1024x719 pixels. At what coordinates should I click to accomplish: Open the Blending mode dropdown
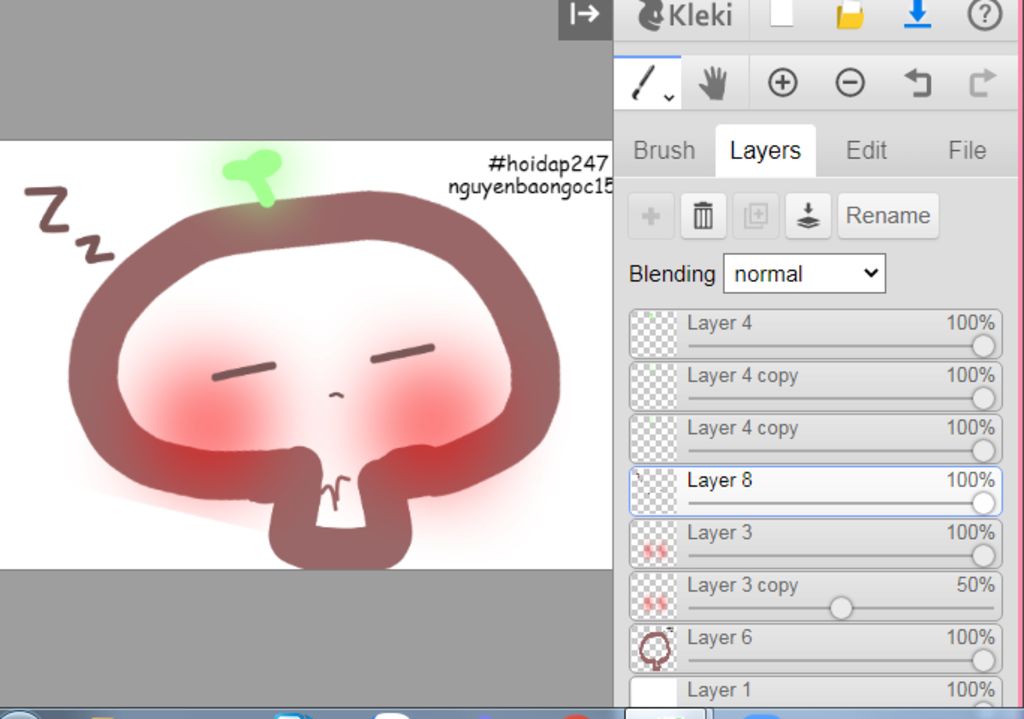coord(804,274)
